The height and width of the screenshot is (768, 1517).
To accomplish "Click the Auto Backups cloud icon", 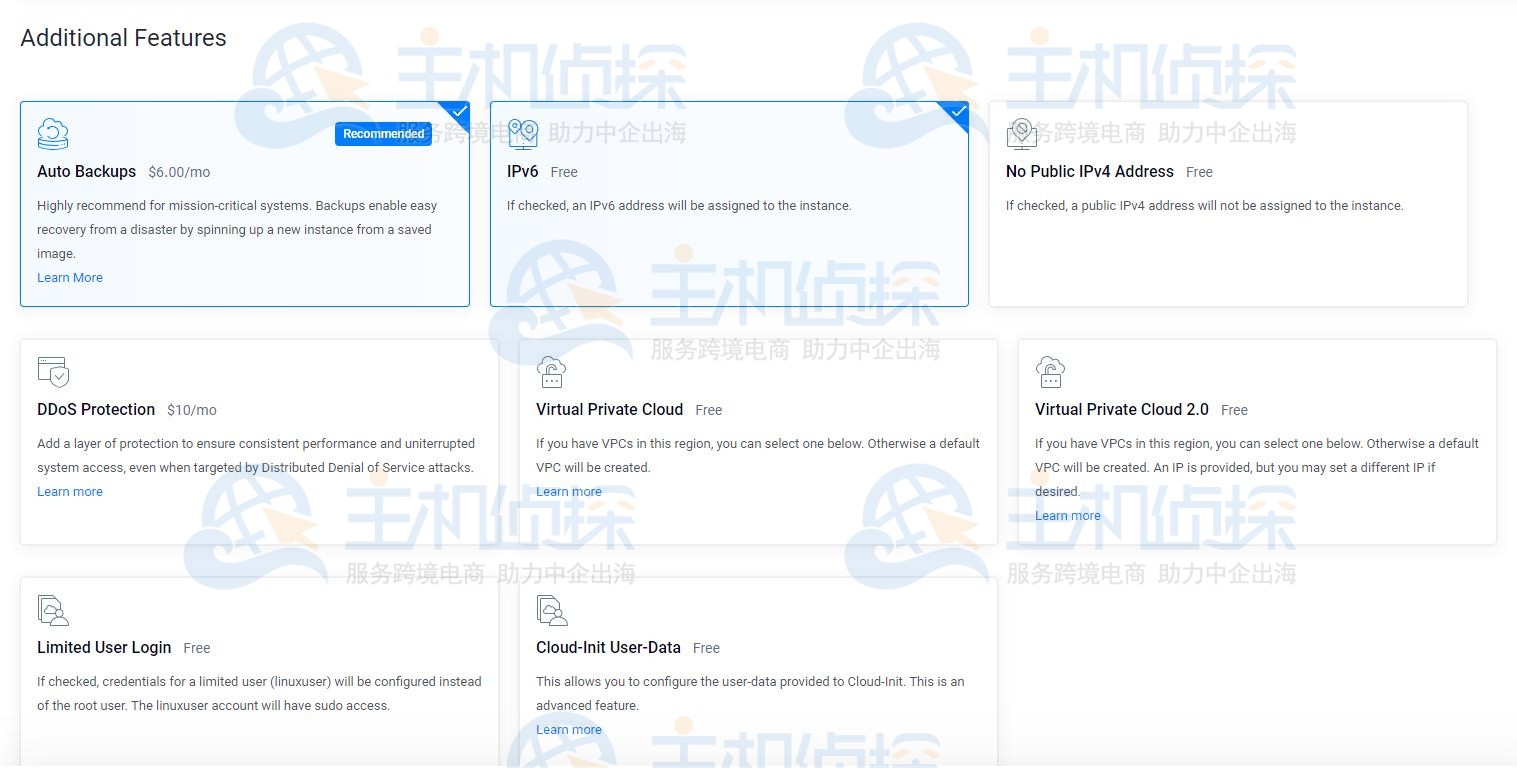I will 52,133.
